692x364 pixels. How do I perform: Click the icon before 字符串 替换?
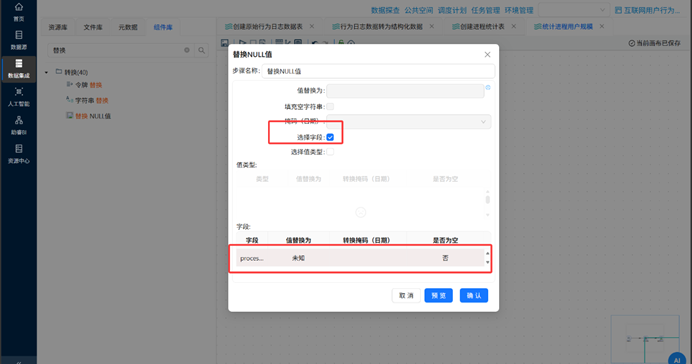click(69, 100)
